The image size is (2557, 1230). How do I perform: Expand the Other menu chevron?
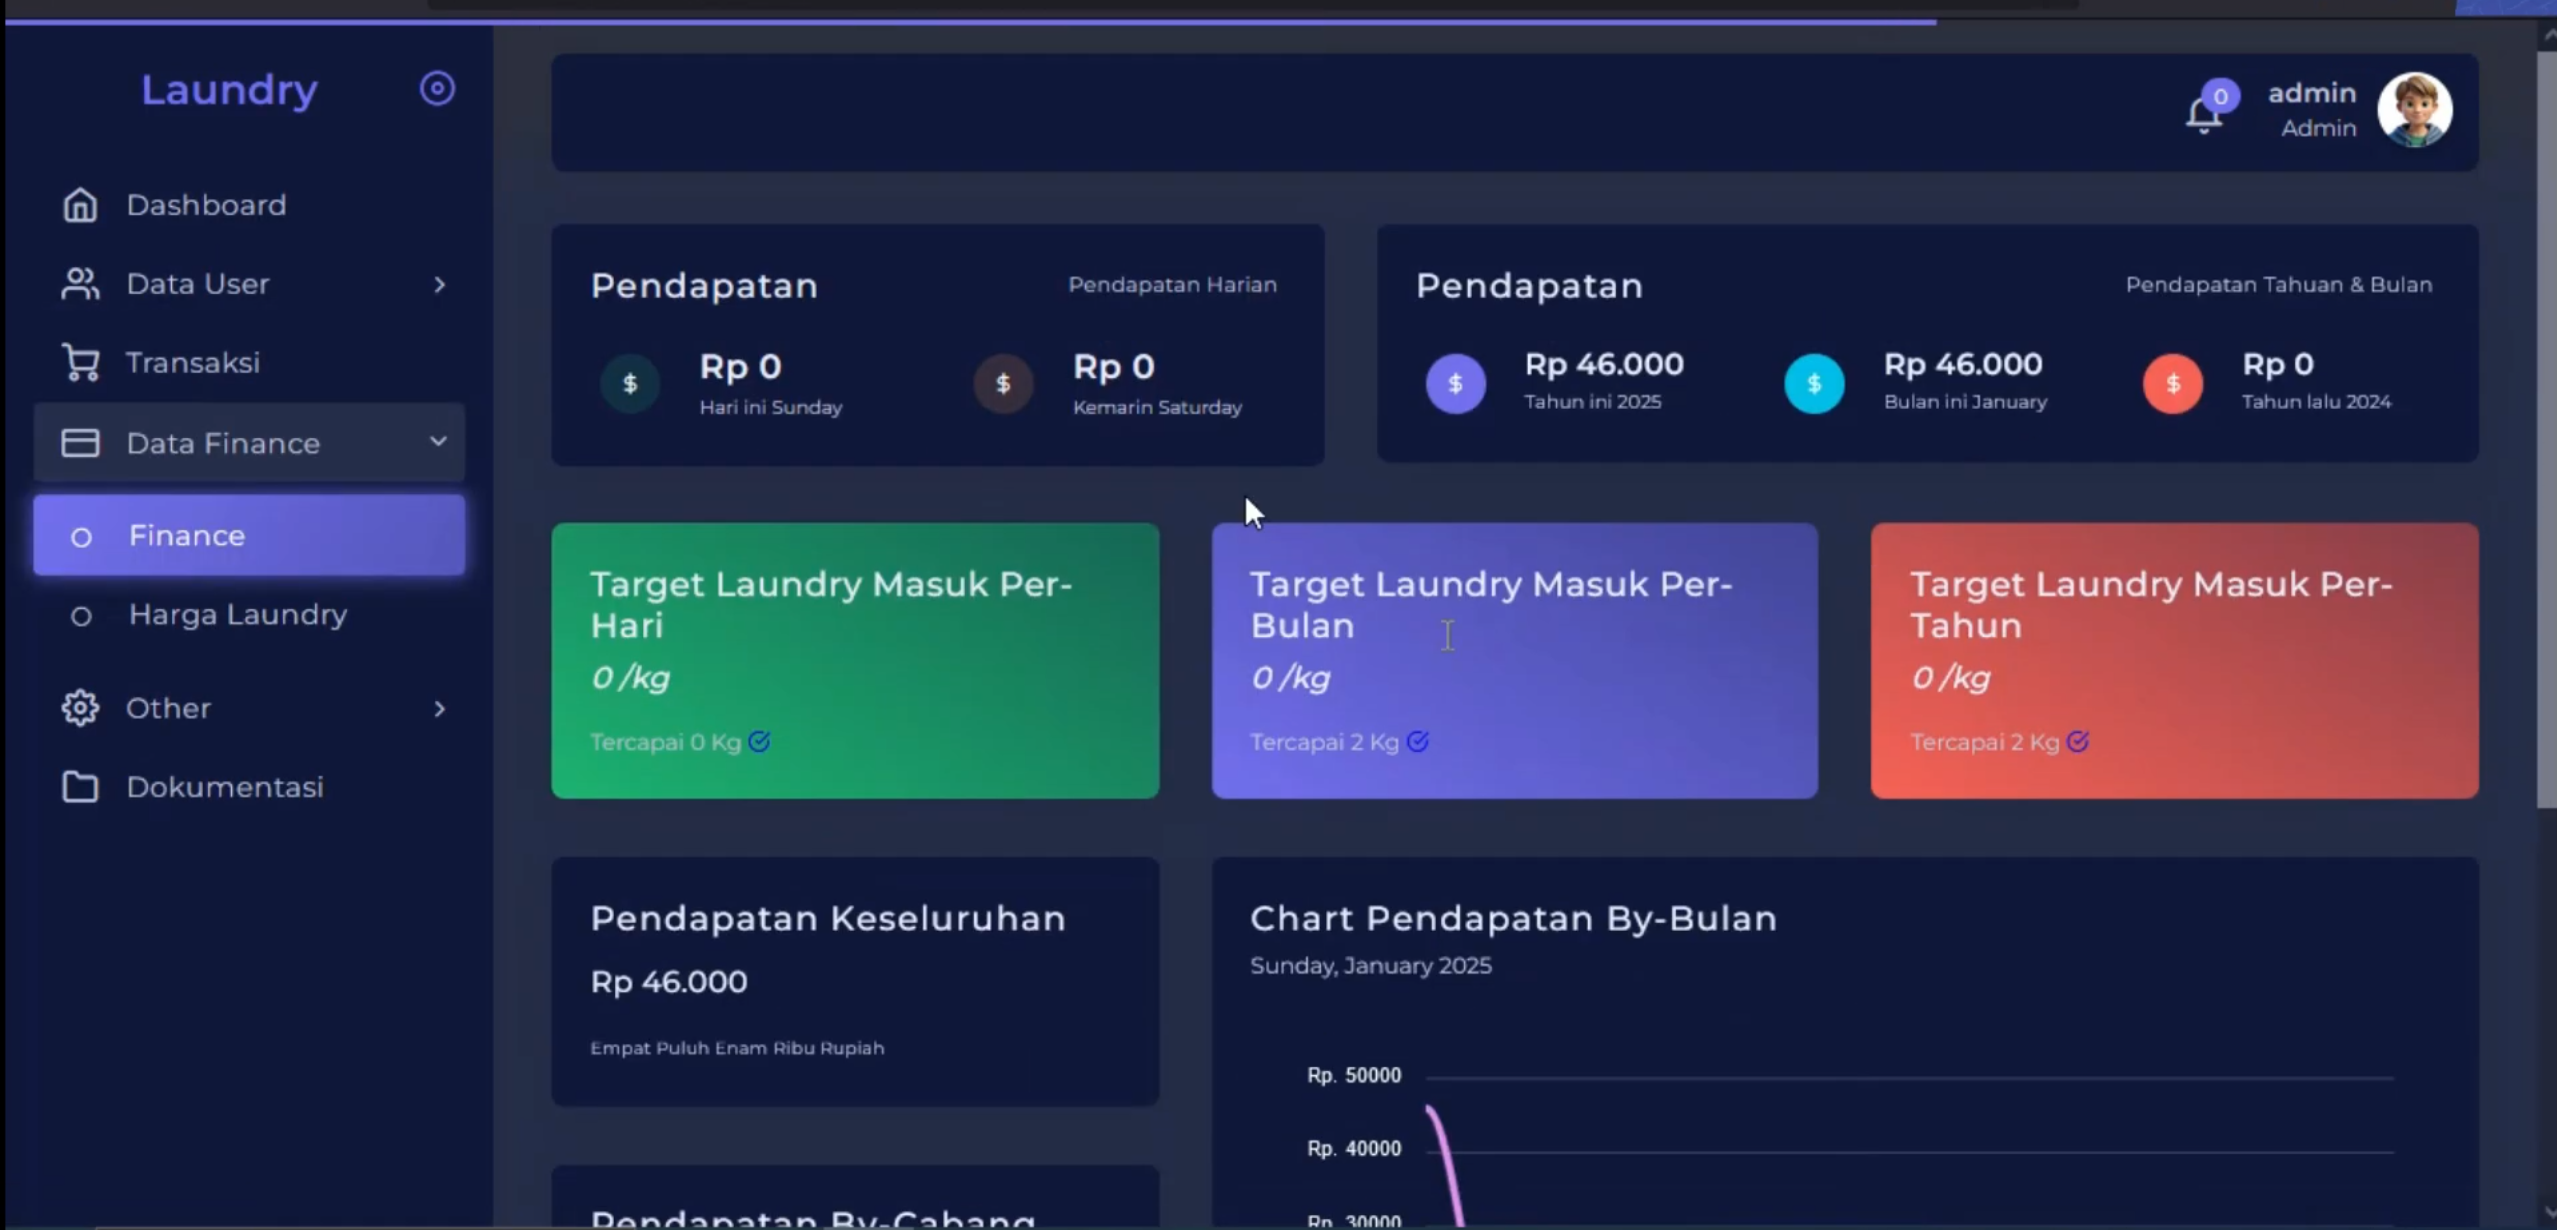coord(439,709)
